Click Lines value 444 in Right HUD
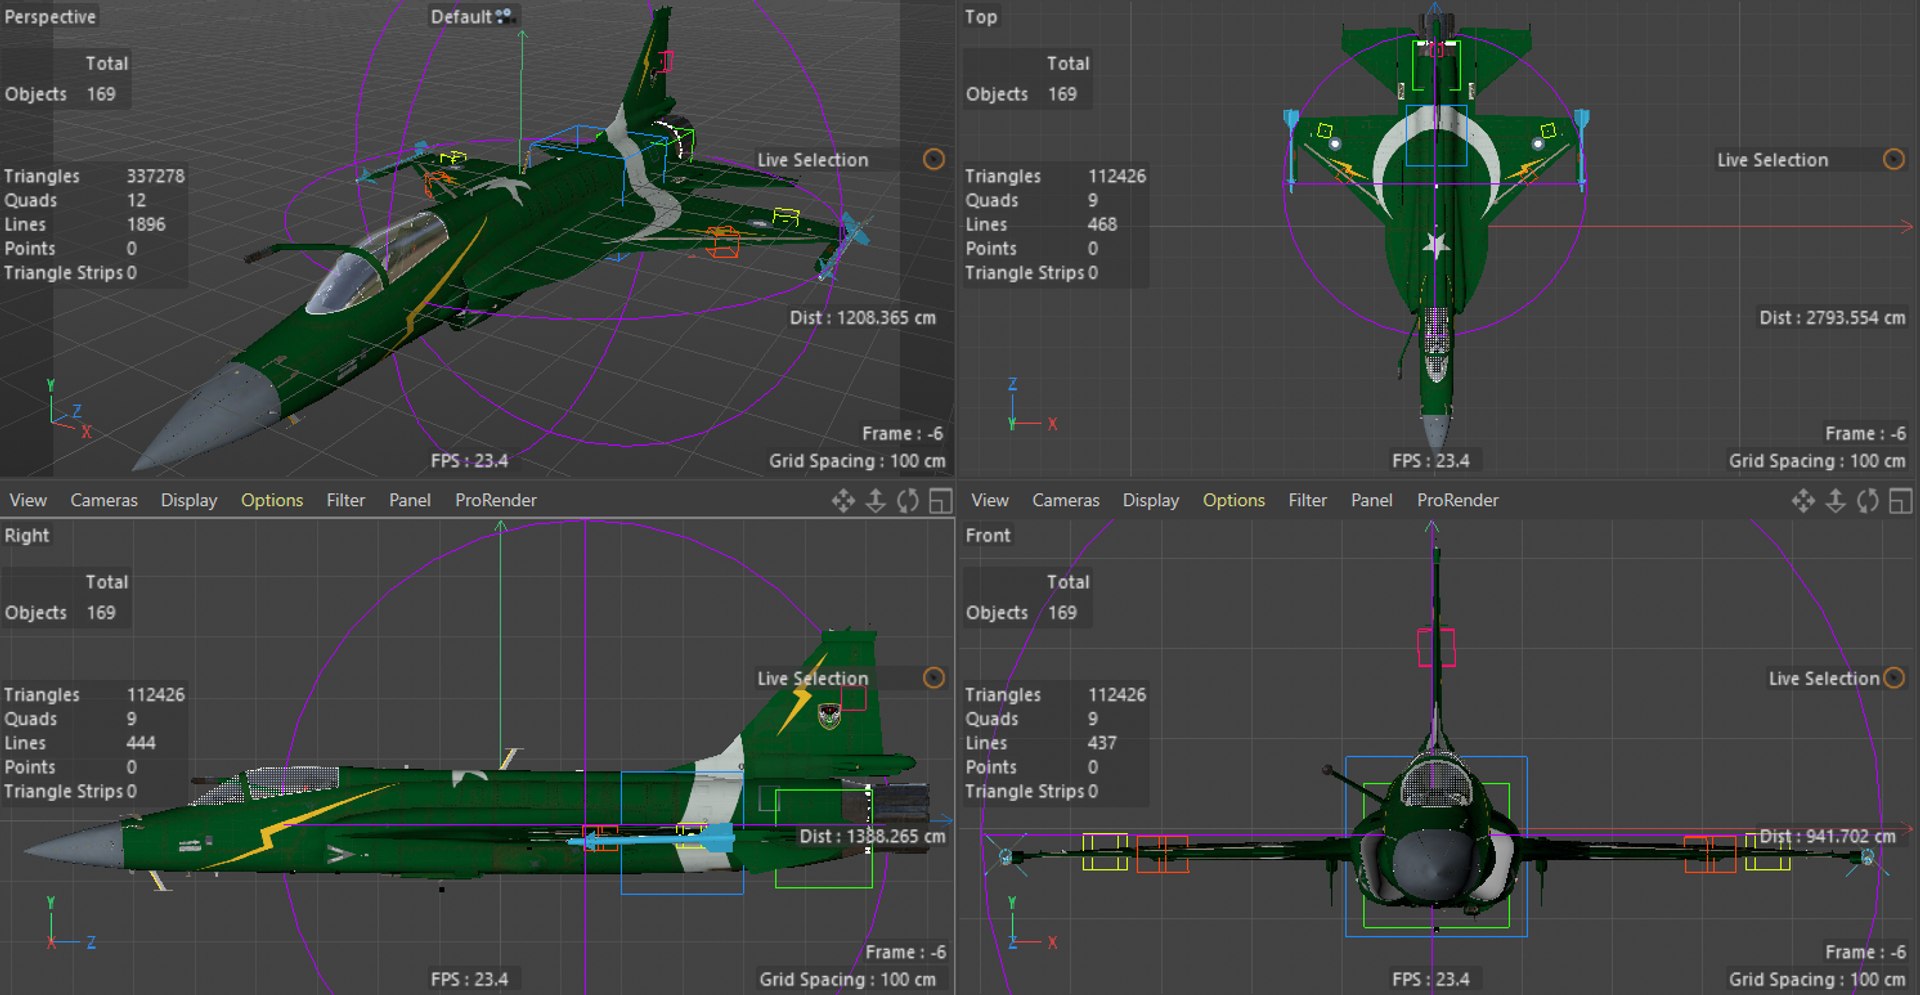This screenshot has width=1920, height=995. [x=141, y=743]
